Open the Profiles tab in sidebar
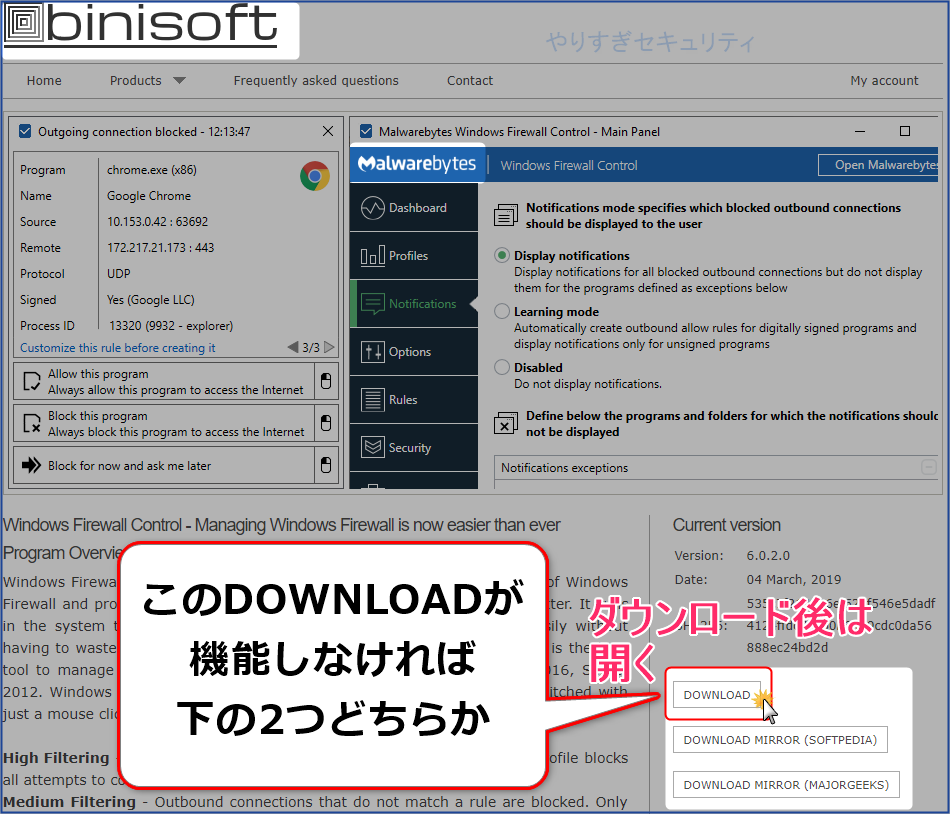 tap(414, 256)
